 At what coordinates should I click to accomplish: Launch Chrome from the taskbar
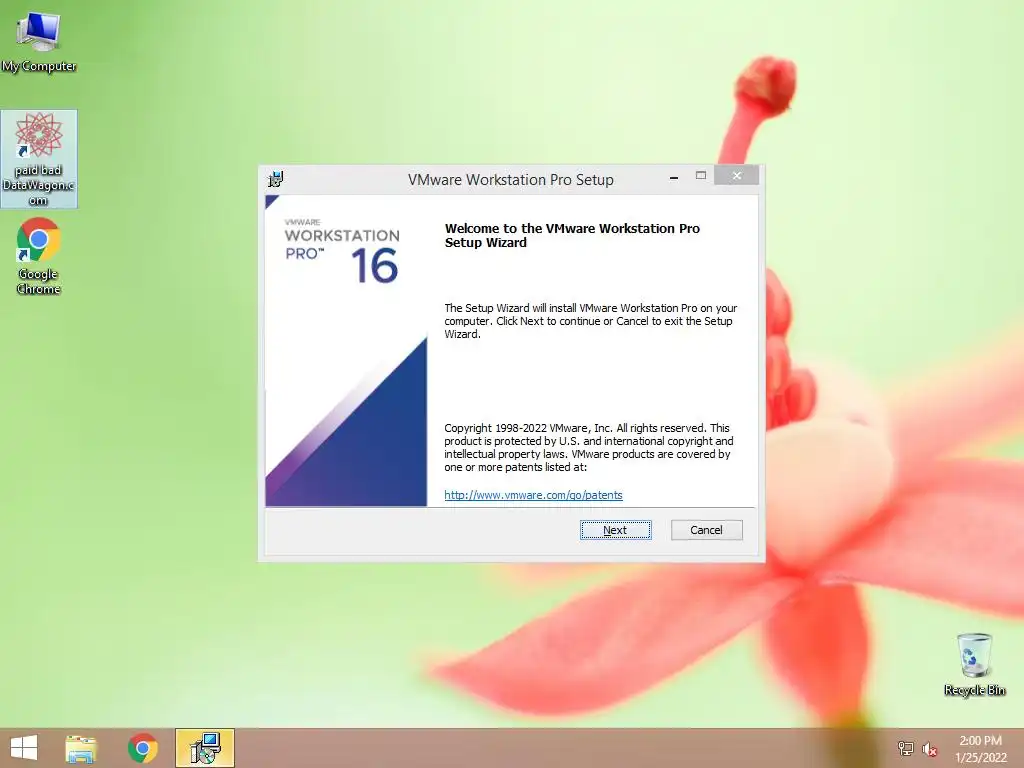pos(143,748)
